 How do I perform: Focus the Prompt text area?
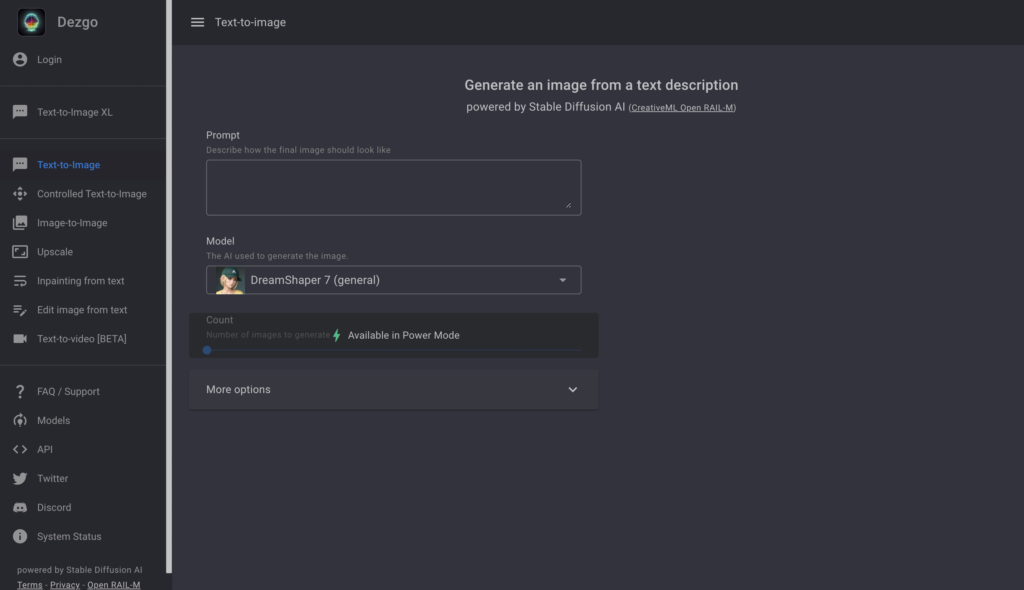(394, 188)
